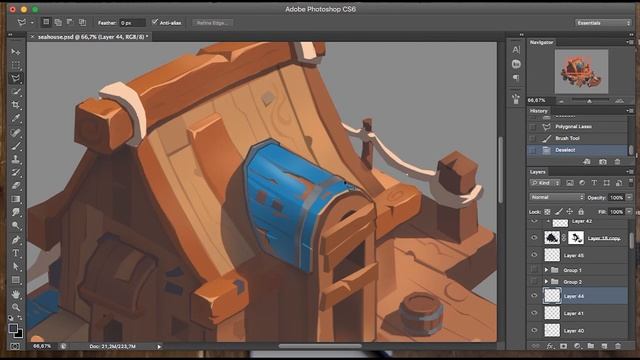Hide Layer 41 with eye icon
Screen dimensions: 640x360
[534, 313]
